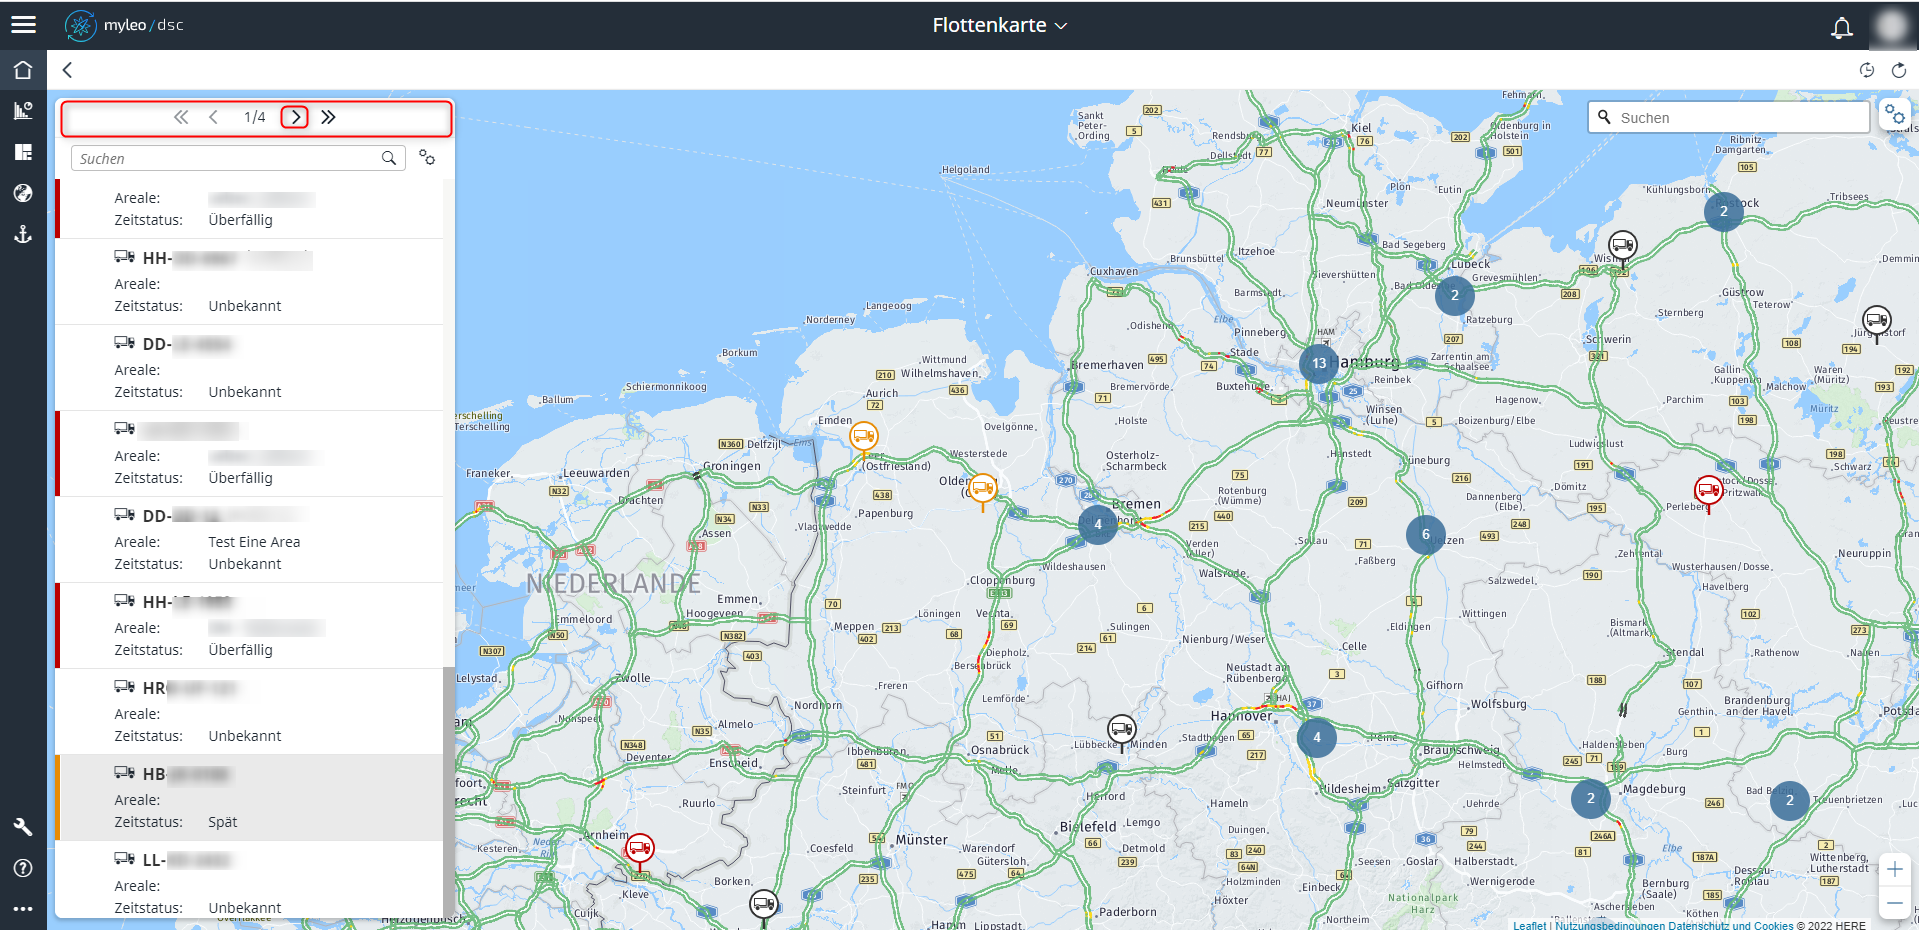The width and height of the screenshot is (1919, 930).
Task: Open the user profile avatar
Action: click(x=1891, y=25)
